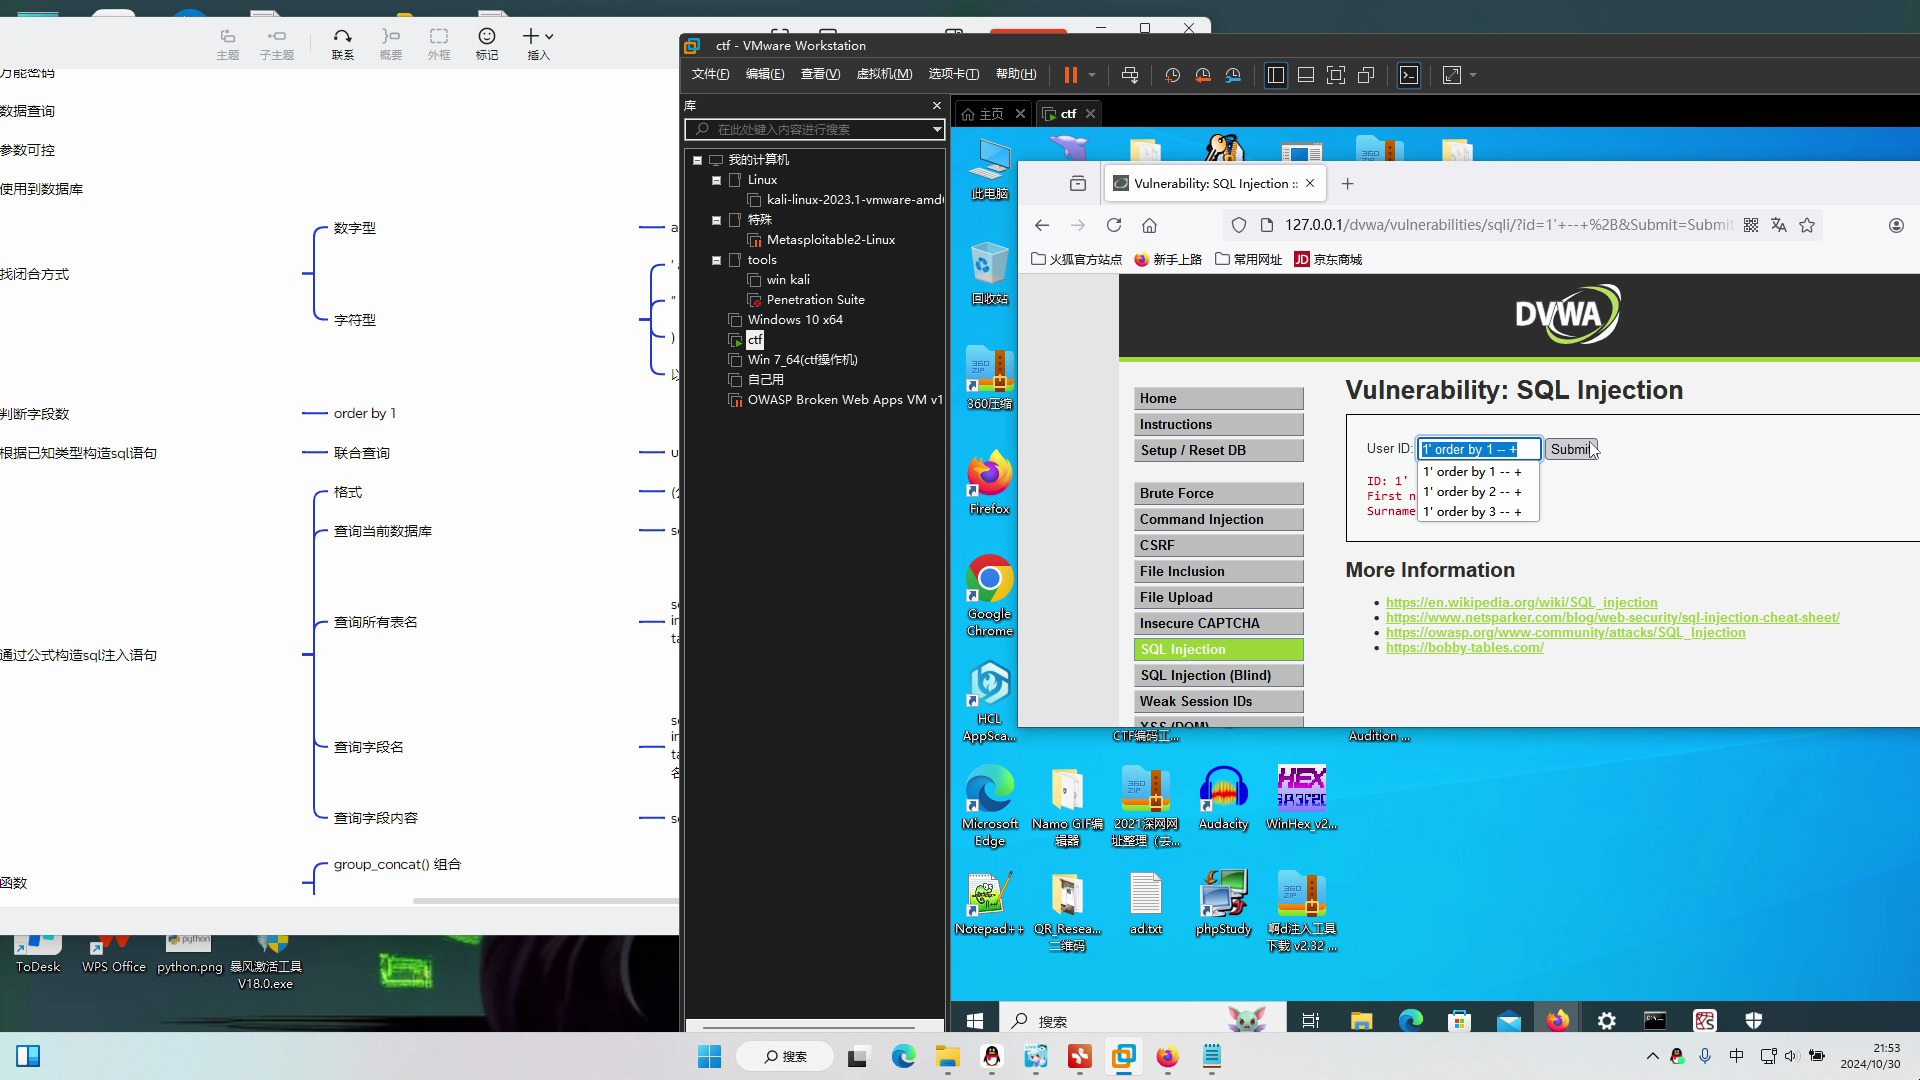This screenshot has height=1080, width=1920.
Task: Click the Netsparker SQL injection cheat sheet link
Action: coord(1614,617)
